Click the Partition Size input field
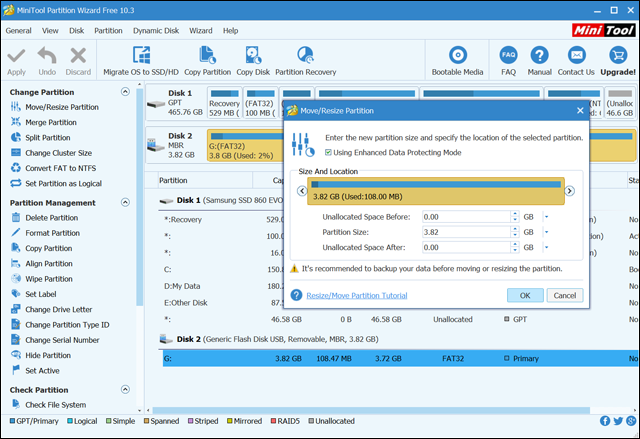 [466, 232]
